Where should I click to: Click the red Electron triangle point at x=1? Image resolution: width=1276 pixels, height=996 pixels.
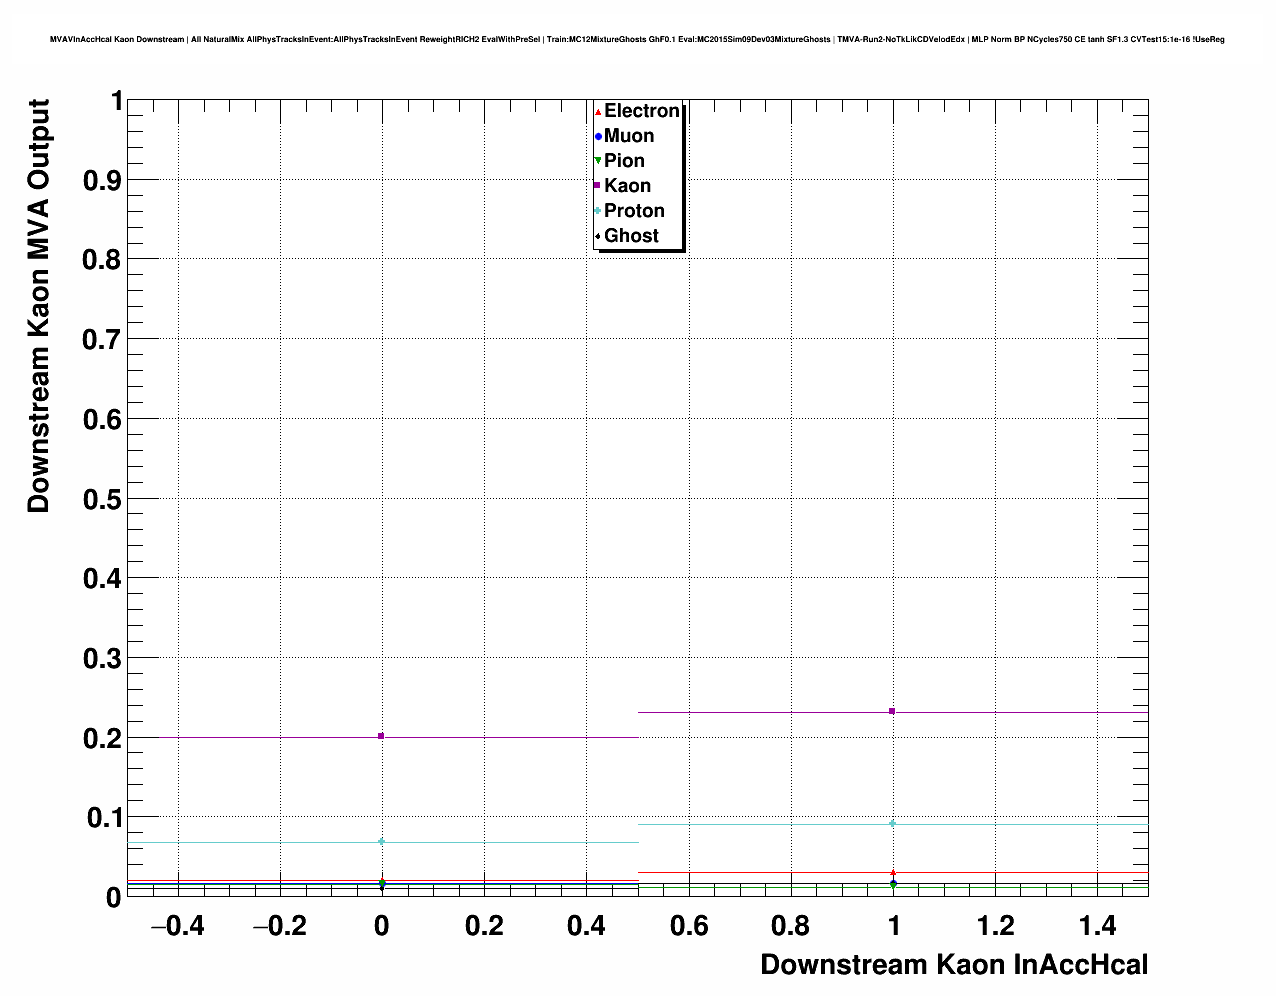point(892,872)
